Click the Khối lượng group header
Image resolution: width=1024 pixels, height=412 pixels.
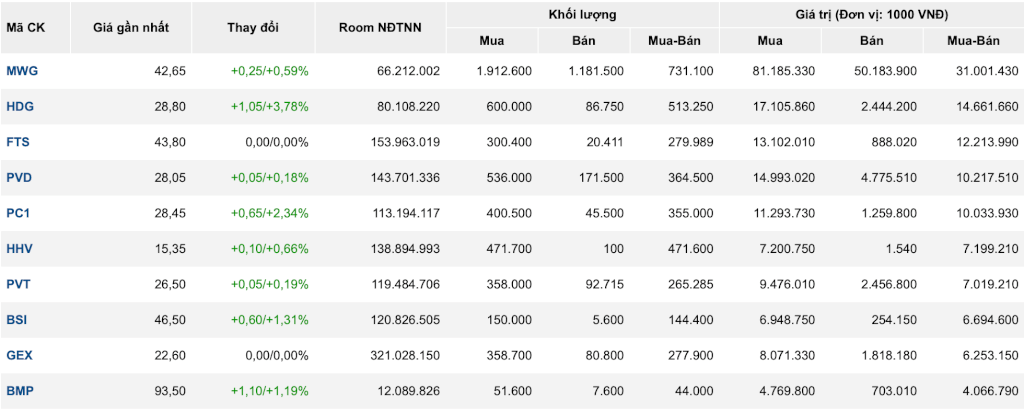[x=583, y=14]
